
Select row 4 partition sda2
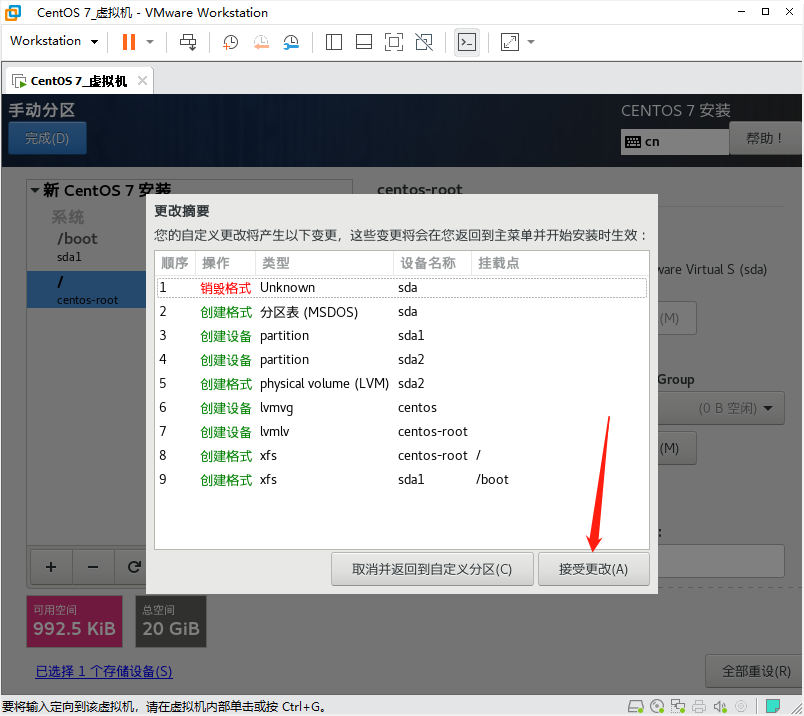[401, 360]
